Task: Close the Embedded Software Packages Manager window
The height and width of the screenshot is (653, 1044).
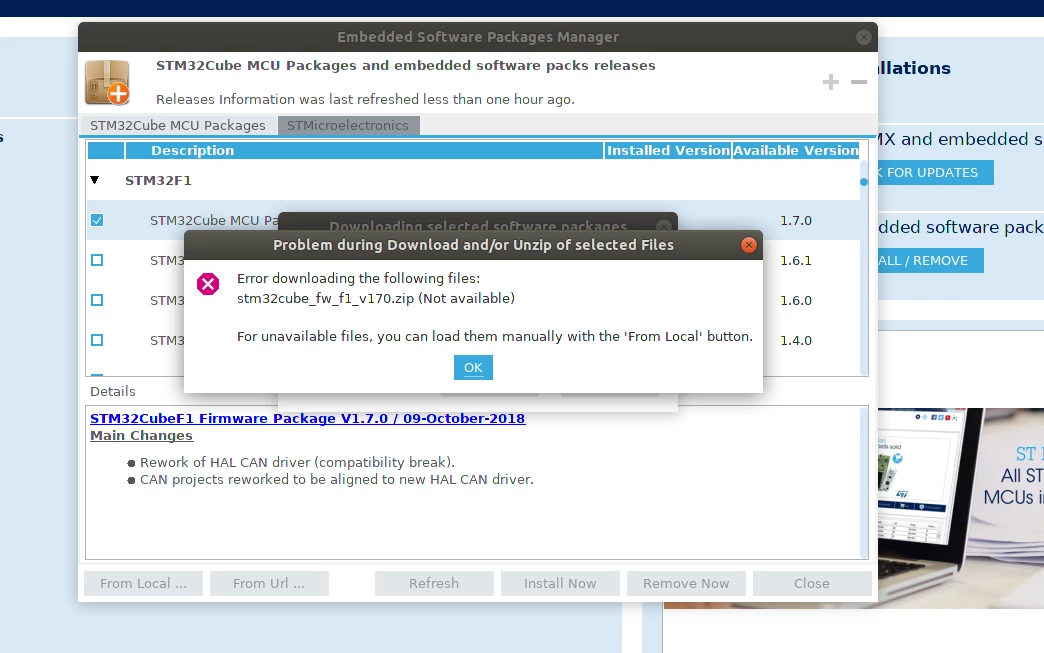Action: click(x=864, y=37)
